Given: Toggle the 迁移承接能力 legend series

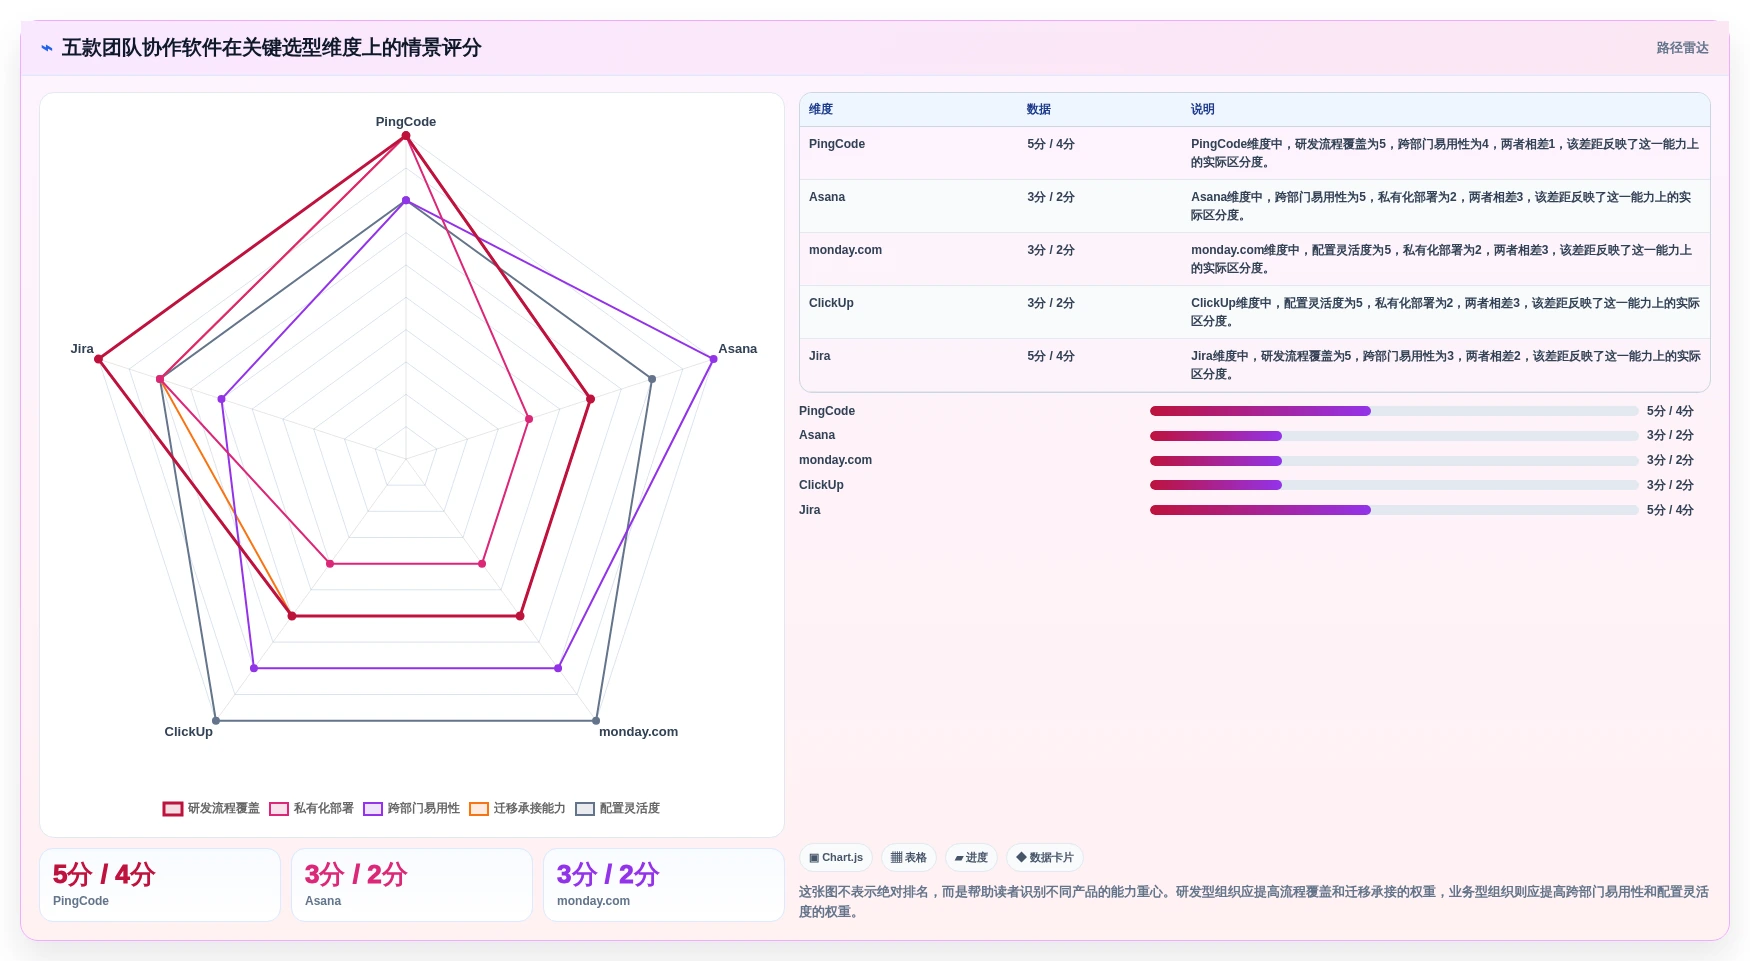Looking at the screenshot, I should click(517, 808).
